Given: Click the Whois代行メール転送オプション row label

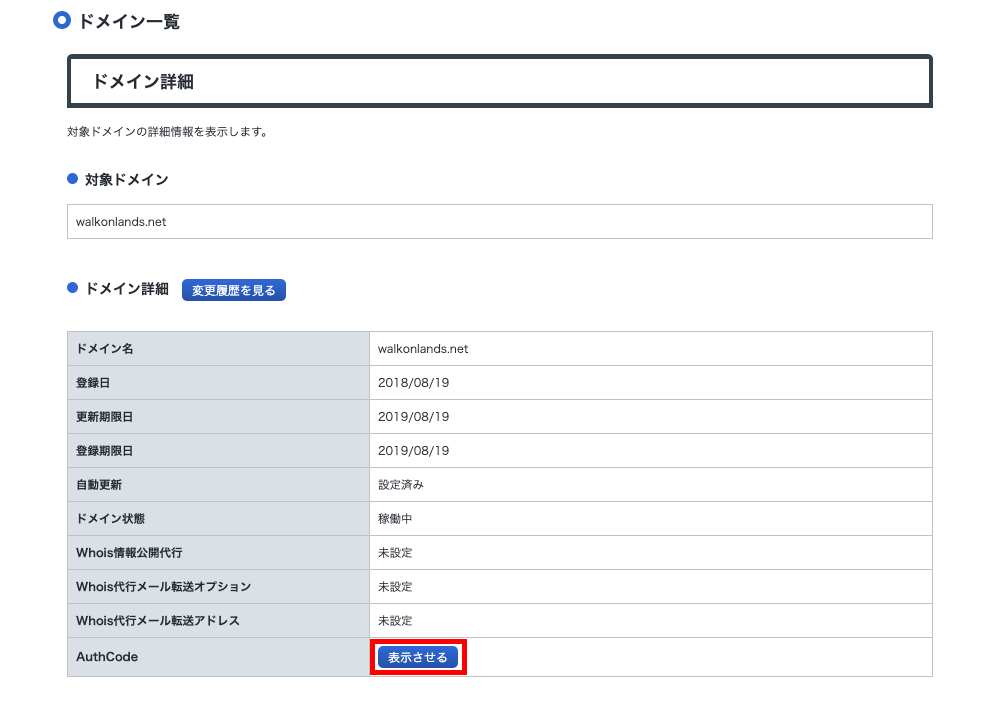Looking at the screenshot, I should [x=163, y=587].
